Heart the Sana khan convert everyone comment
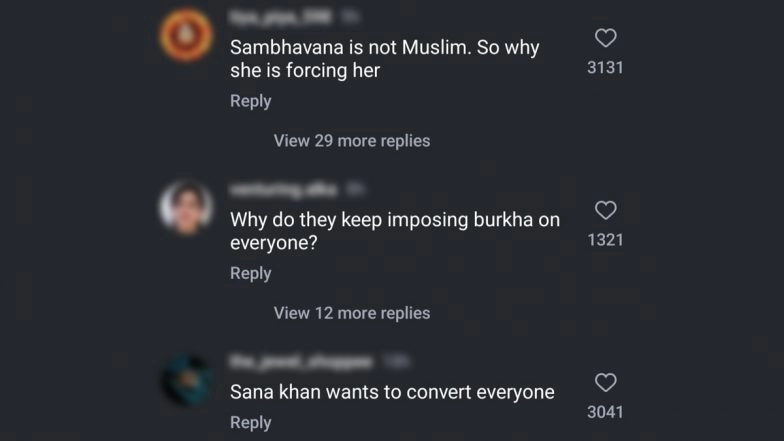 pyautogui.click(x=605, y=383)
